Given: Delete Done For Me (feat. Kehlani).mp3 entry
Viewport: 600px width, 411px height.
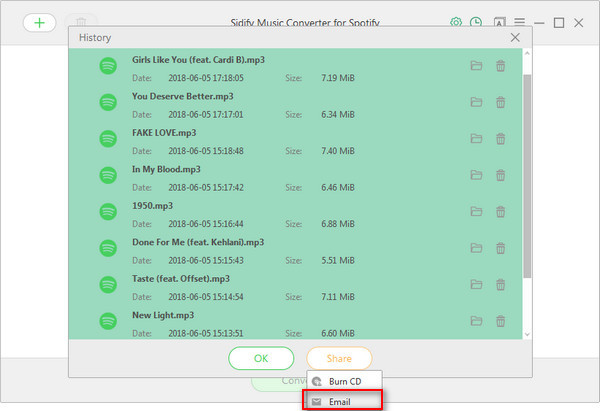Looking at the screenshot, I should coord(500,248).
